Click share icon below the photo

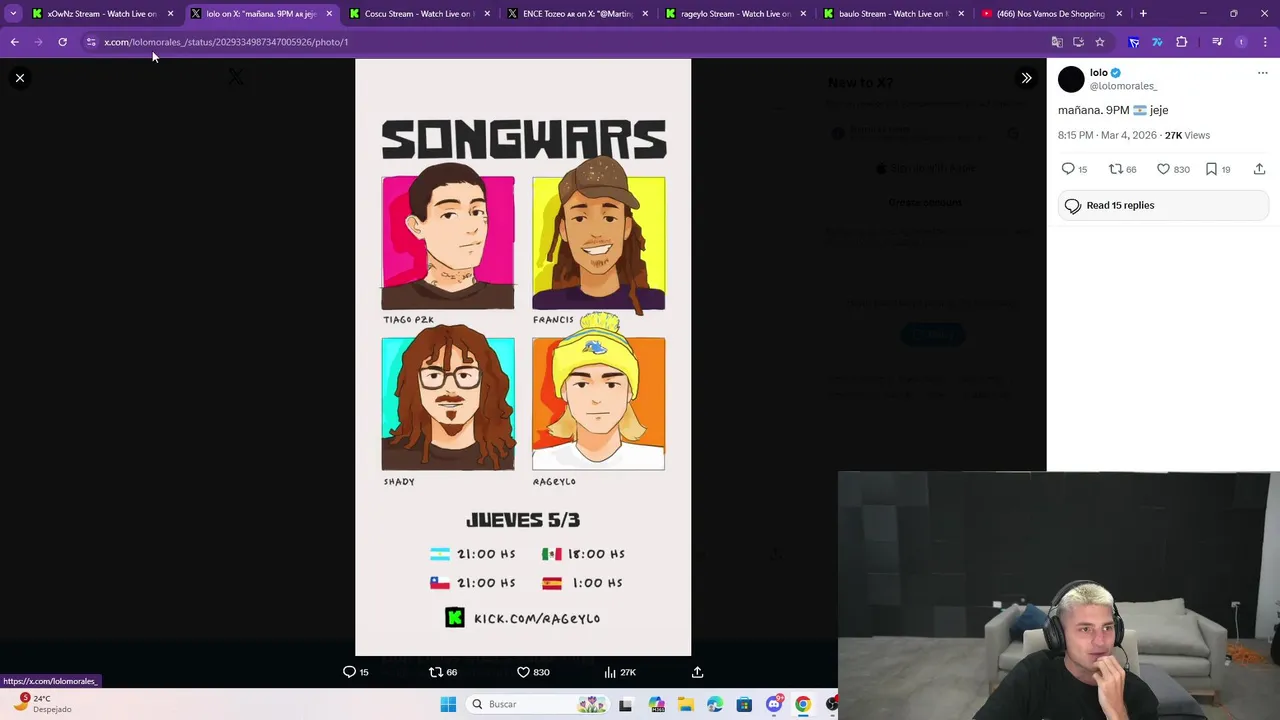click(697, 672)
